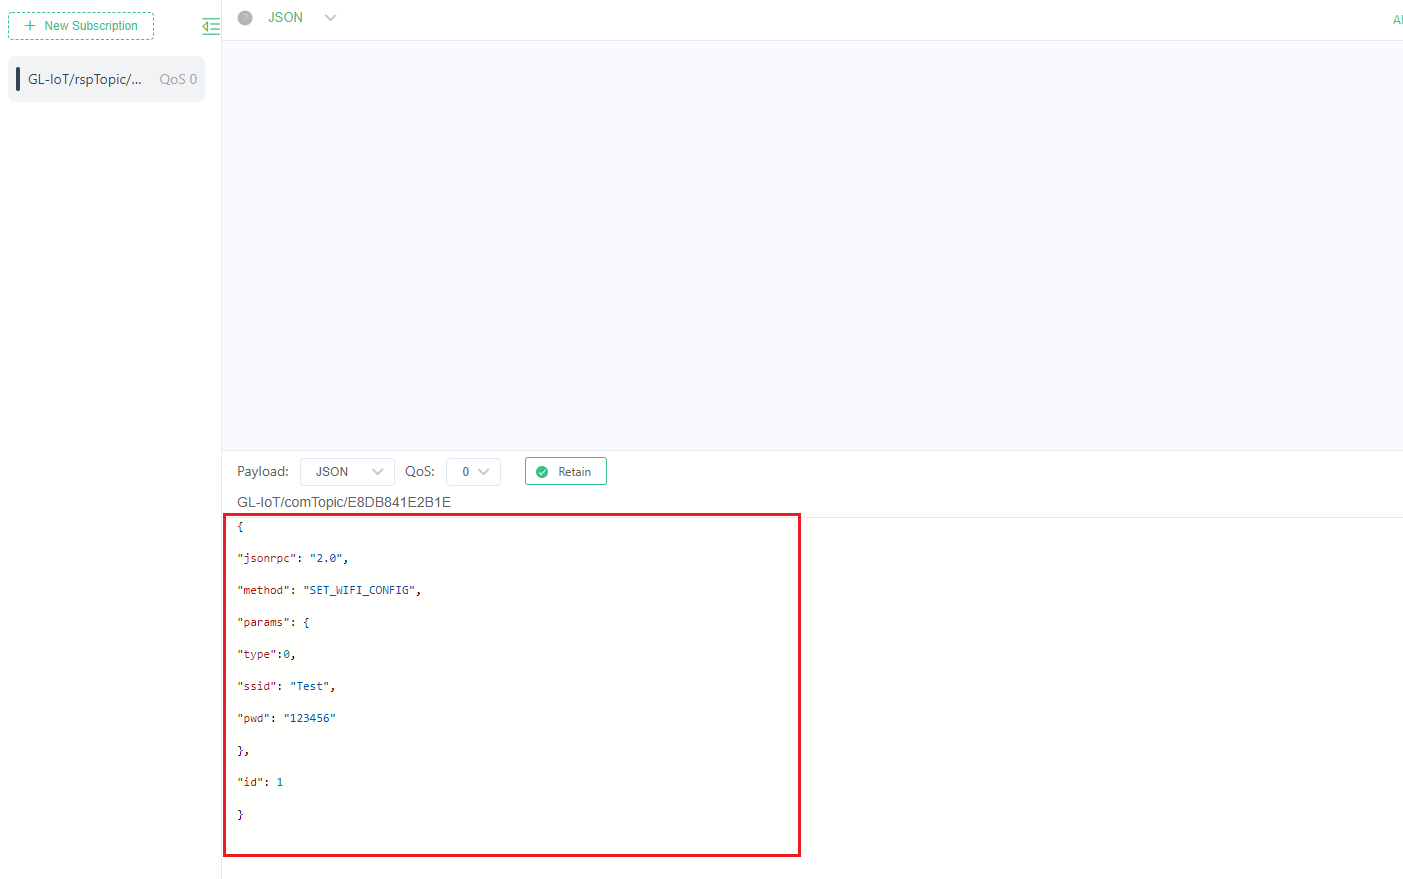1403x879 pixels.
Task: Click the Payload: label
Action: (x=263, y=472)
